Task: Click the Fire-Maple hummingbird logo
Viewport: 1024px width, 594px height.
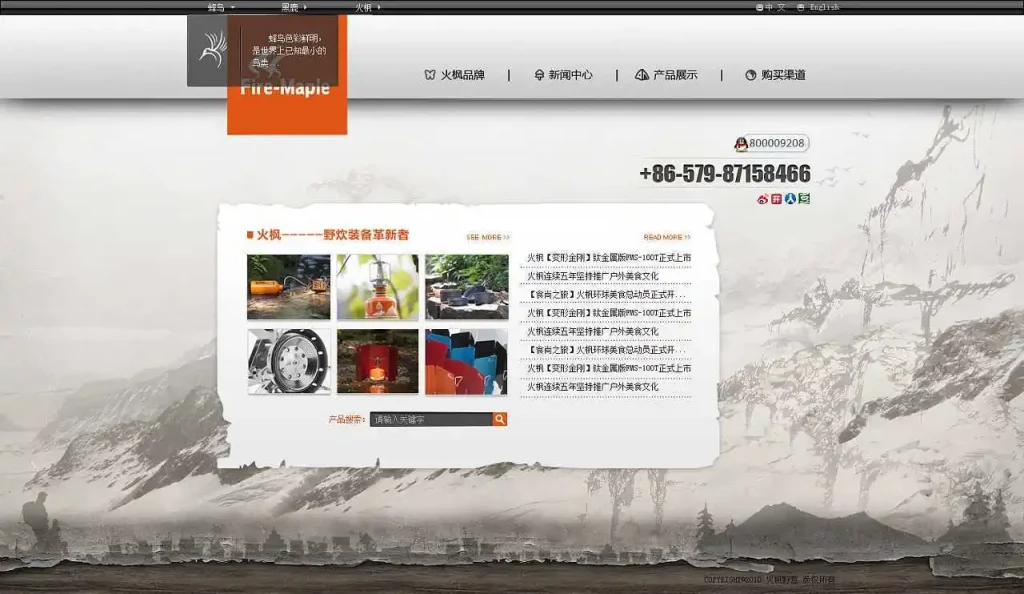Action: click(213, 50)
